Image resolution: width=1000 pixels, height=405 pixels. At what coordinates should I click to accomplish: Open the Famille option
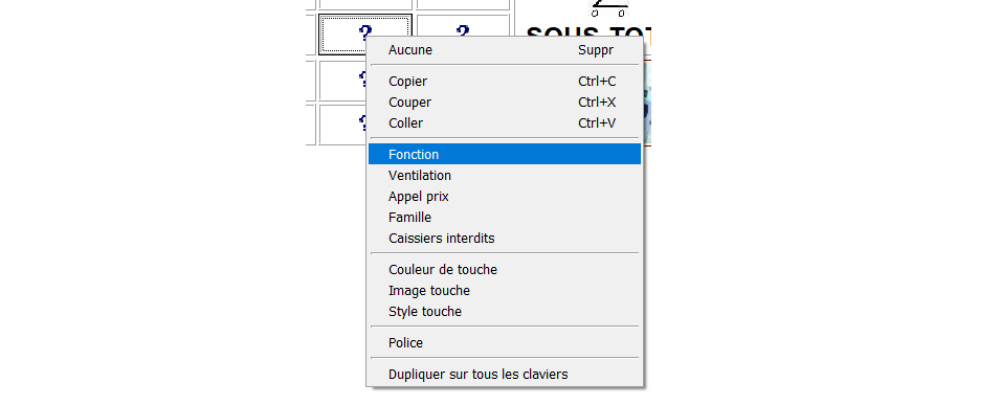point(409,217)
